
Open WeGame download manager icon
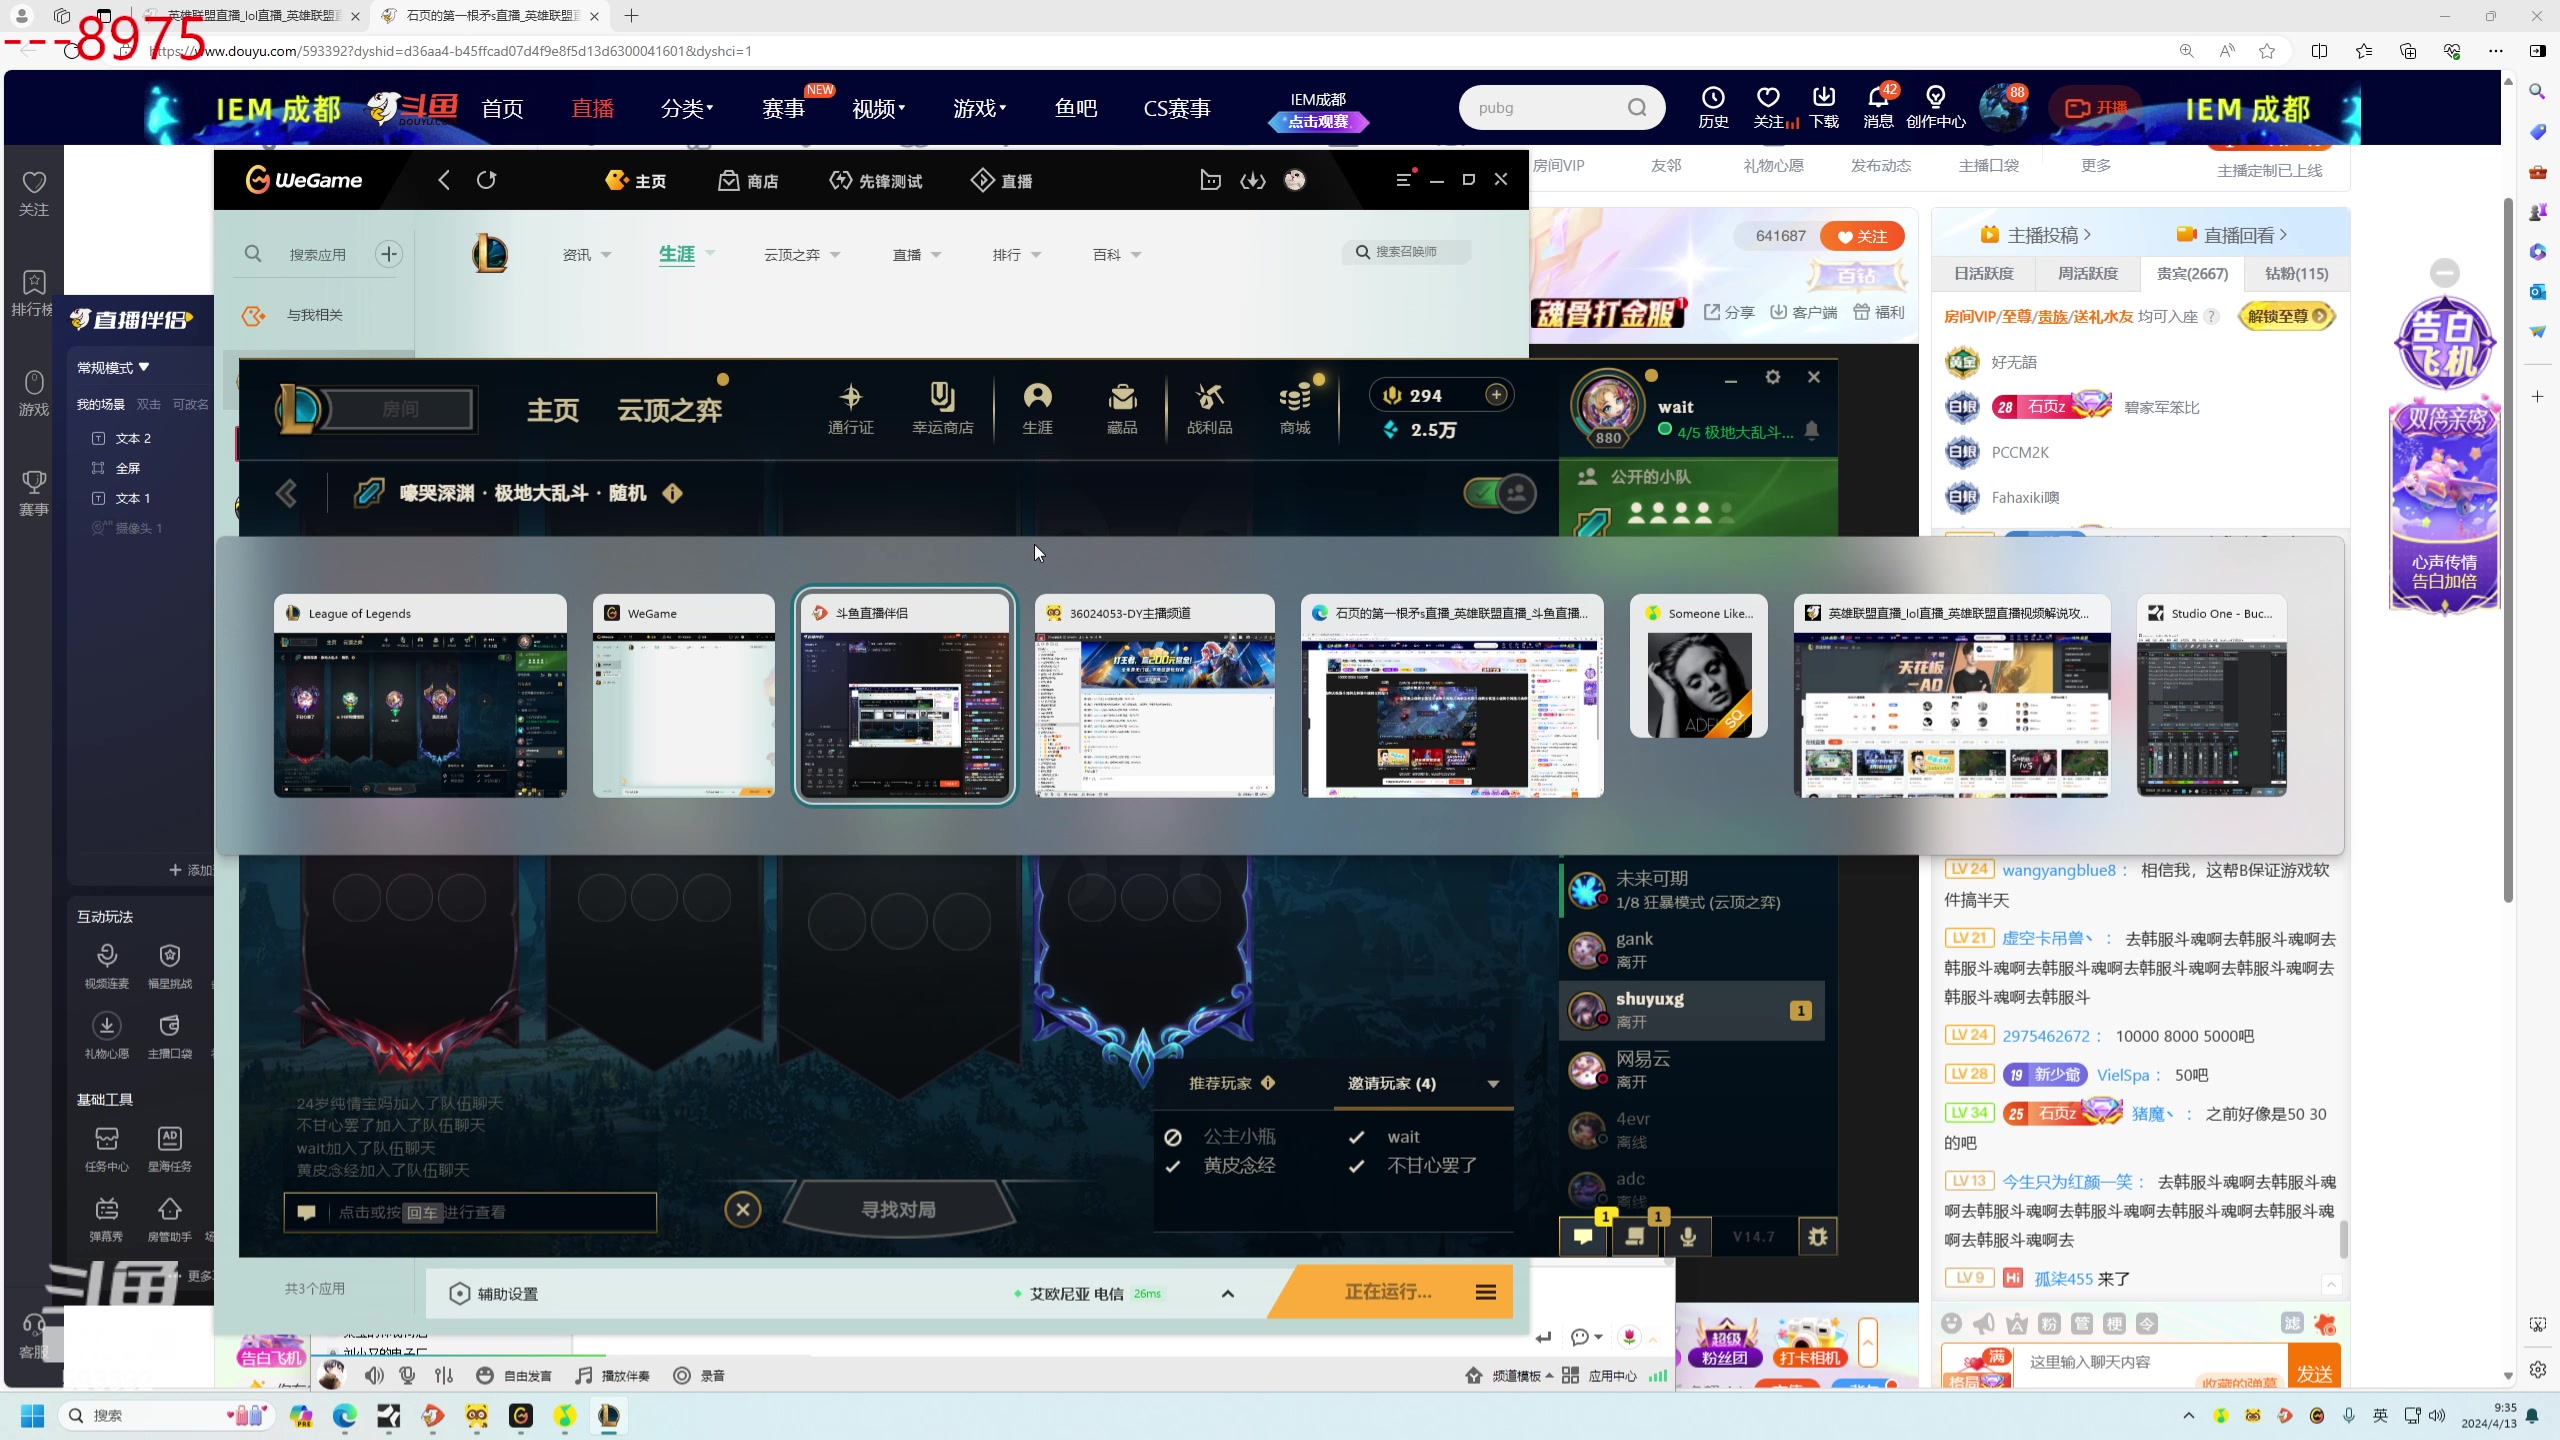1252,180
